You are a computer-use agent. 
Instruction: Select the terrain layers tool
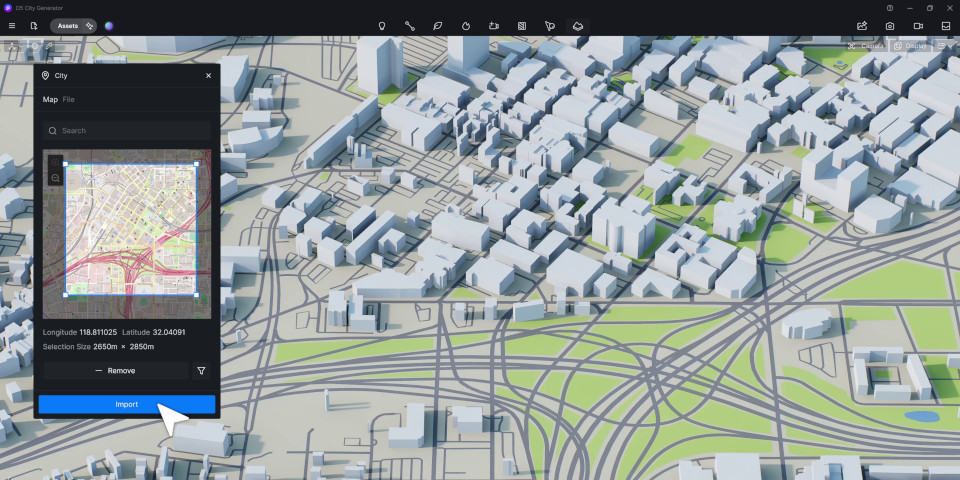(578, 26)
